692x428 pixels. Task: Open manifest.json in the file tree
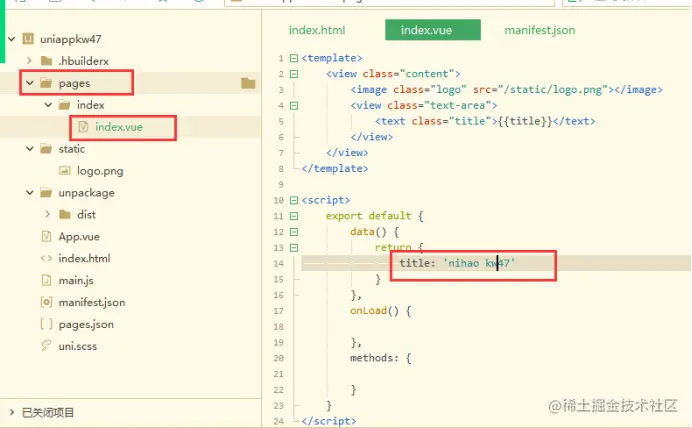92,303
